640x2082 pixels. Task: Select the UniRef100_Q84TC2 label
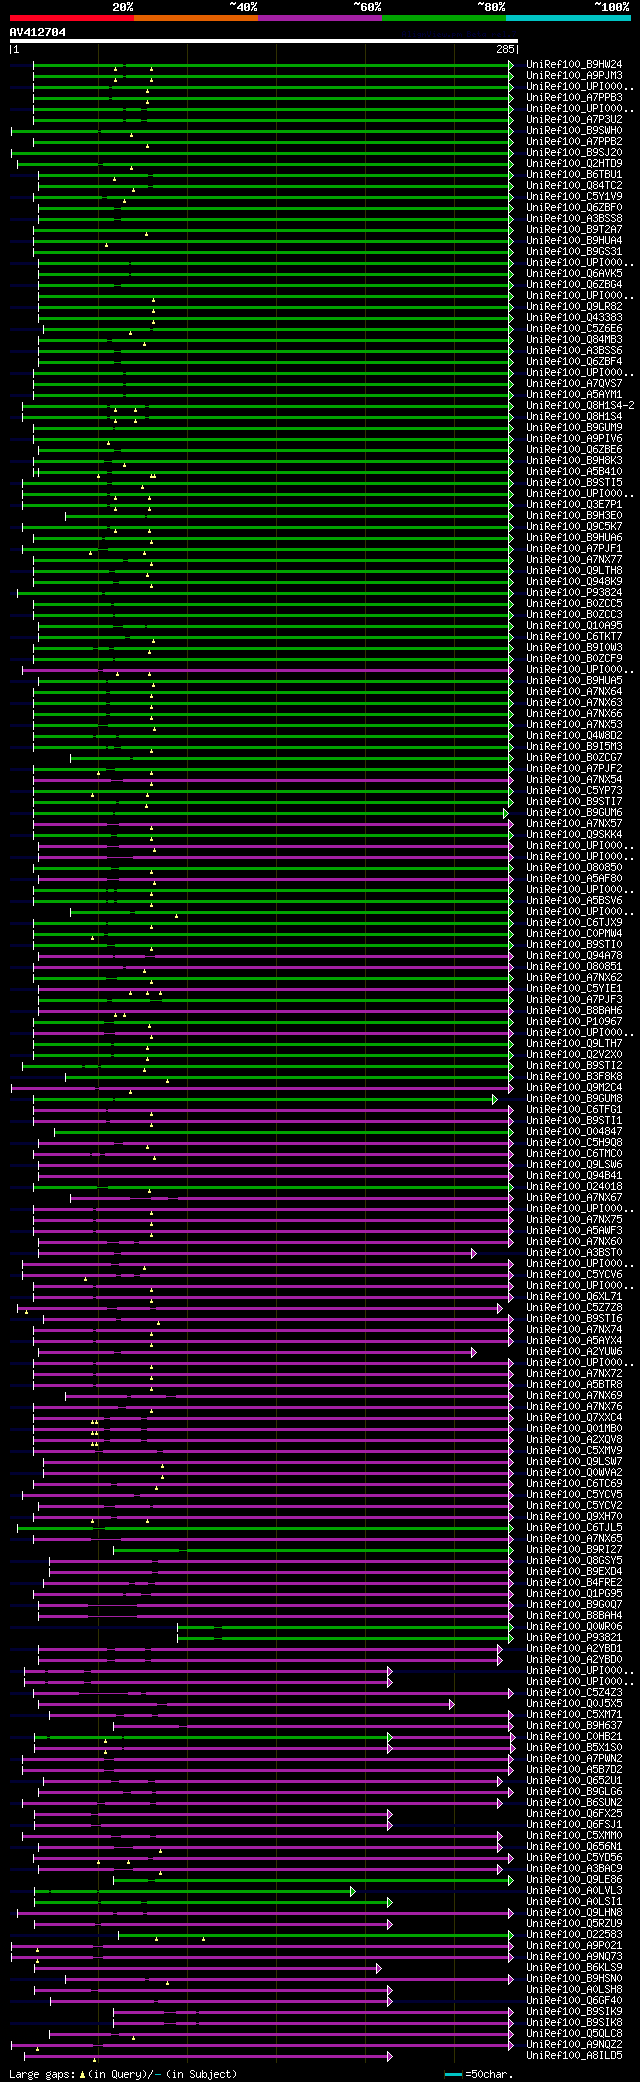coord(574,185)
